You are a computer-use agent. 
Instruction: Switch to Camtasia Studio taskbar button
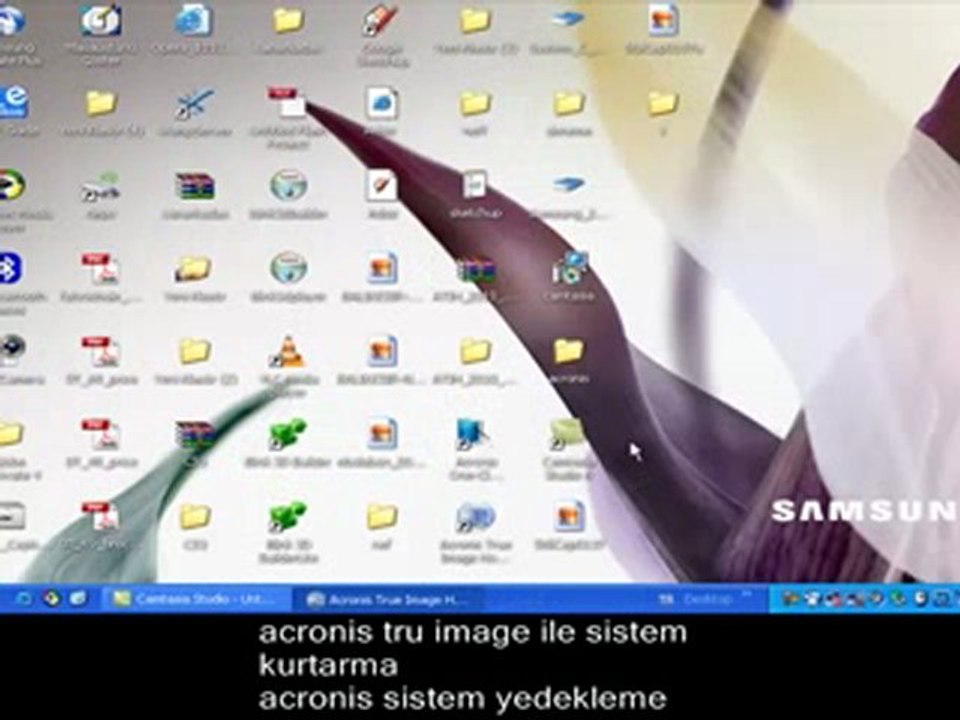[x=196, y=599]
